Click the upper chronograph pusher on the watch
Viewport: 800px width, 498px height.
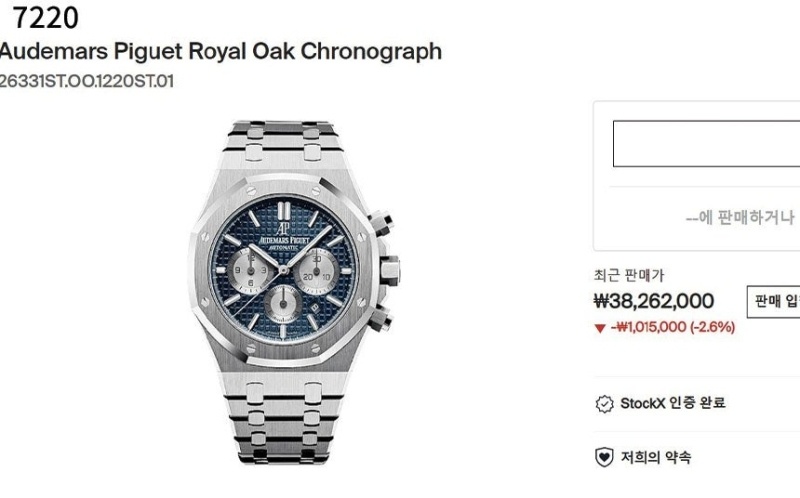point(379,223)
